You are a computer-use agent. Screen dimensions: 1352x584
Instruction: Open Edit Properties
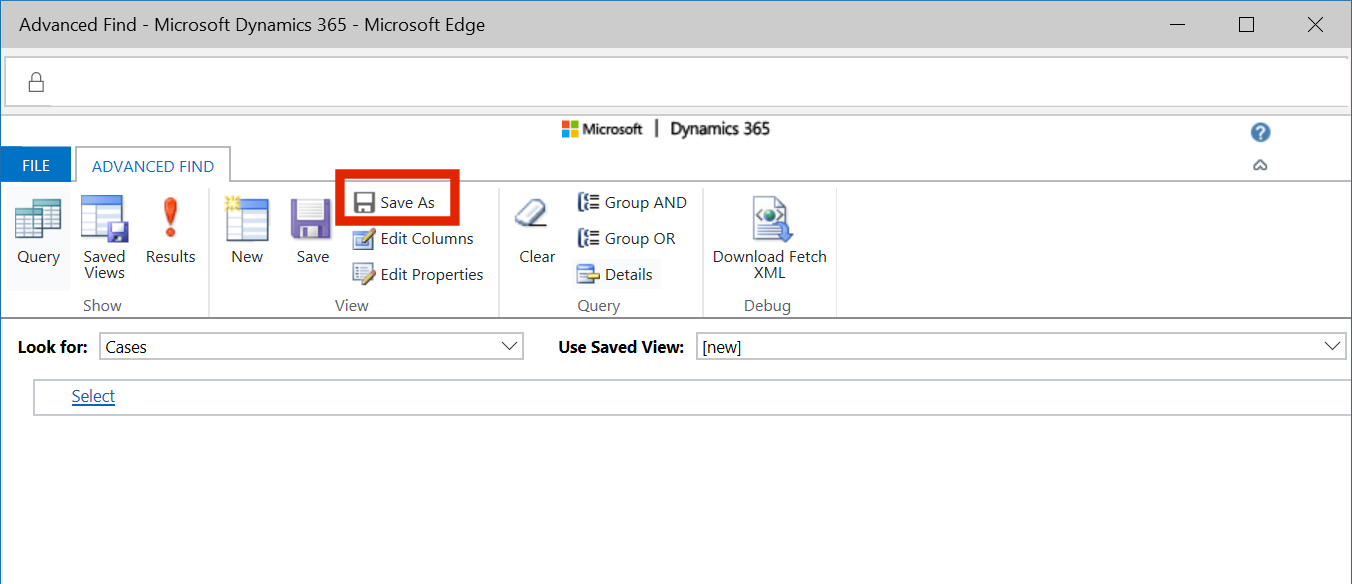coord(418,274)
